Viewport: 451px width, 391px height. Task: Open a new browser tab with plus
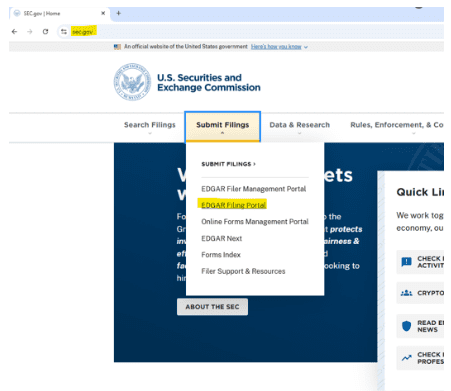click(x=118, y=13)
